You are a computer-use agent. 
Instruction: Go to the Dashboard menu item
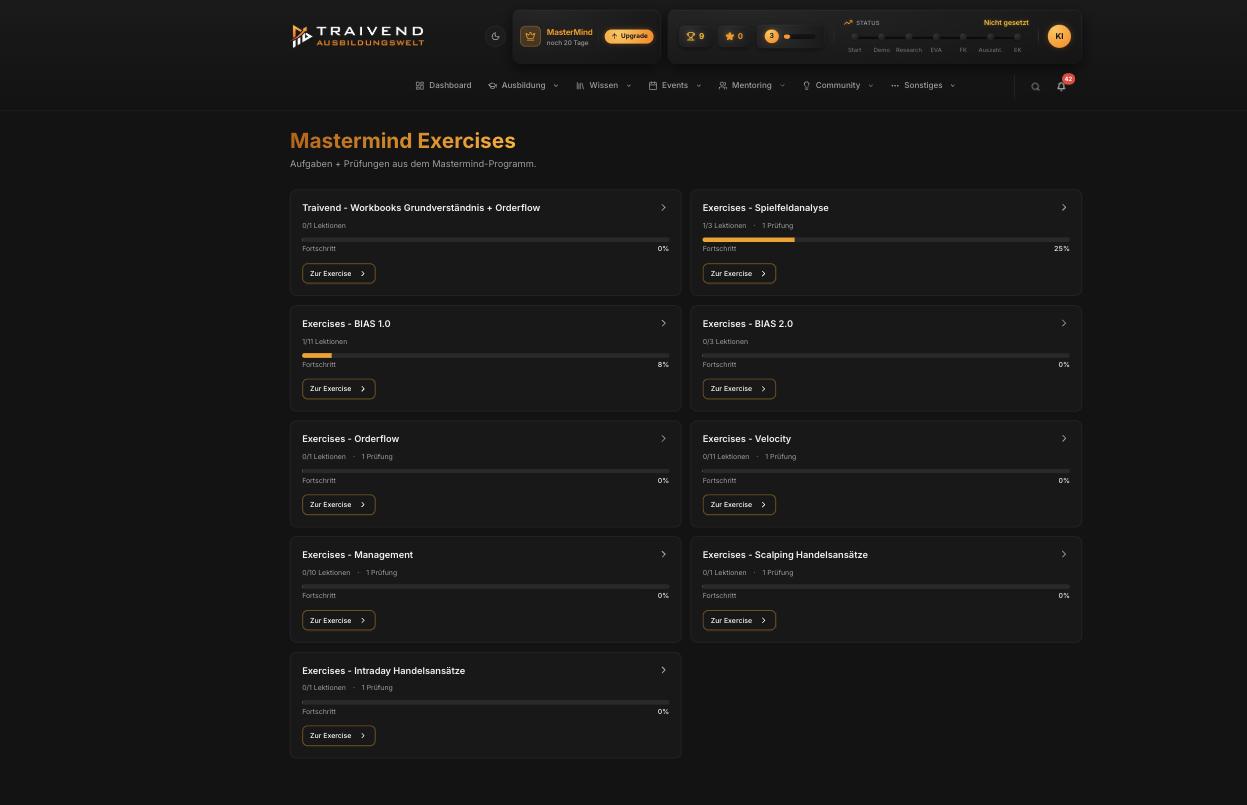[443, 85]
